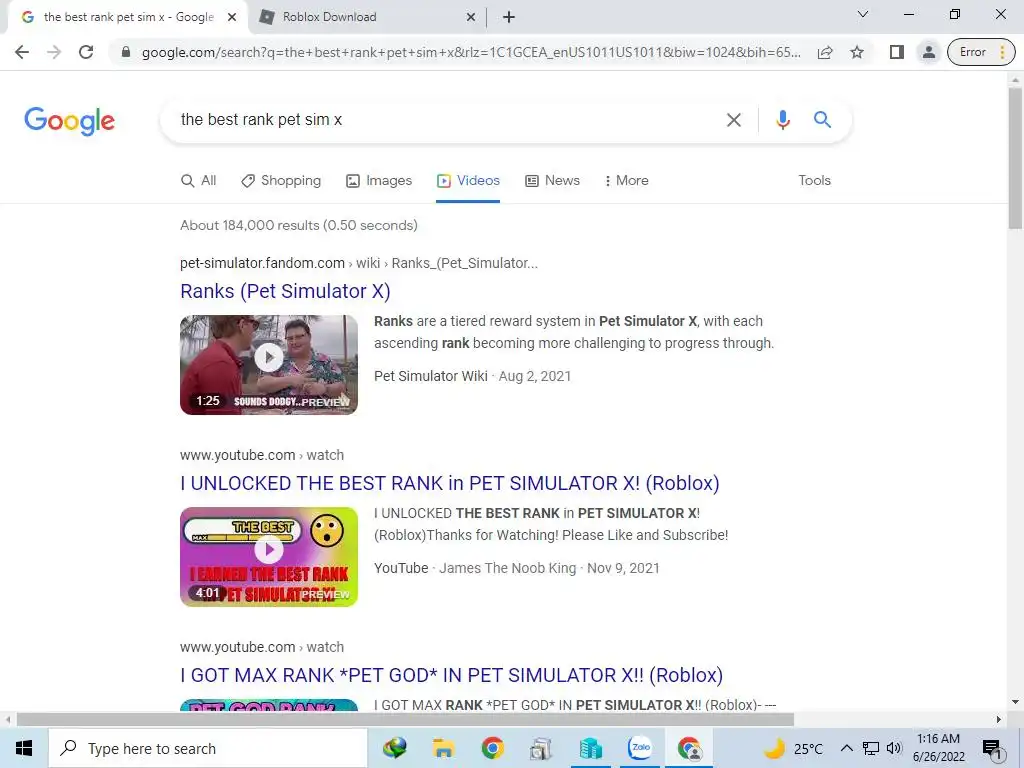Open the Shopping results tab

click(x=281, y=181)
